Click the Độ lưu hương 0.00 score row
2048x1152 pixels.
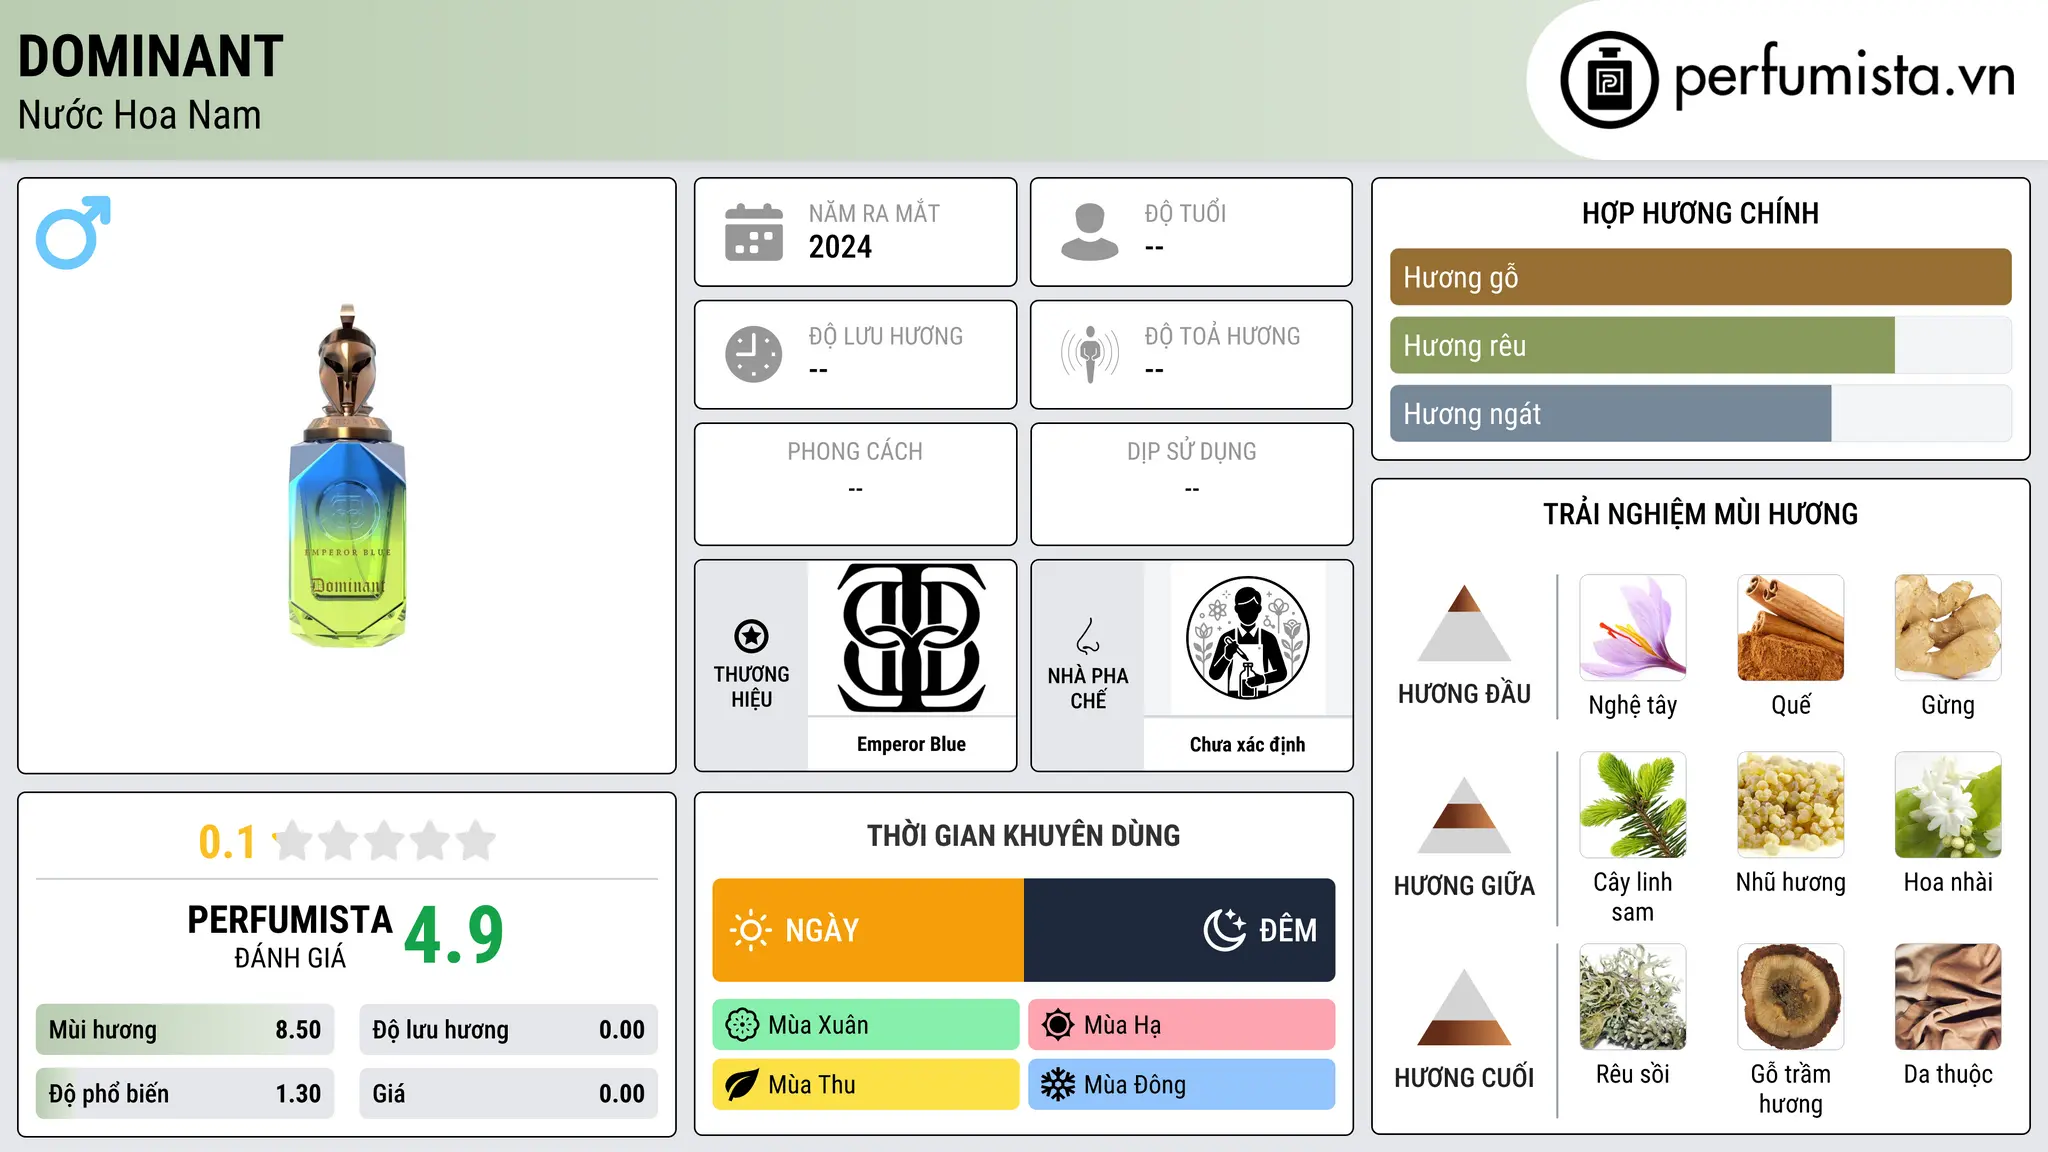[x=509, y=1030]
